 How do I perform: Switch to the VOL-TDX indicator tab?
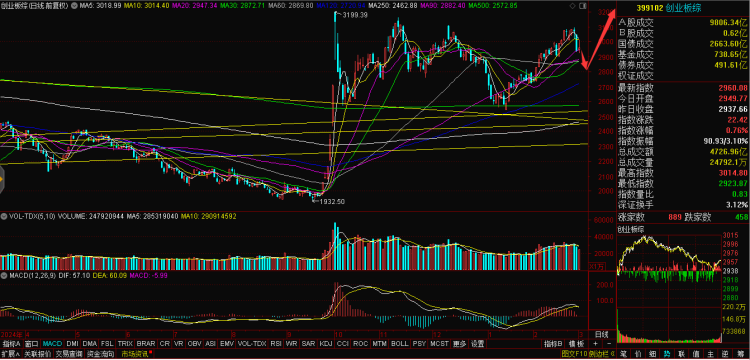[x=252, y=344]
